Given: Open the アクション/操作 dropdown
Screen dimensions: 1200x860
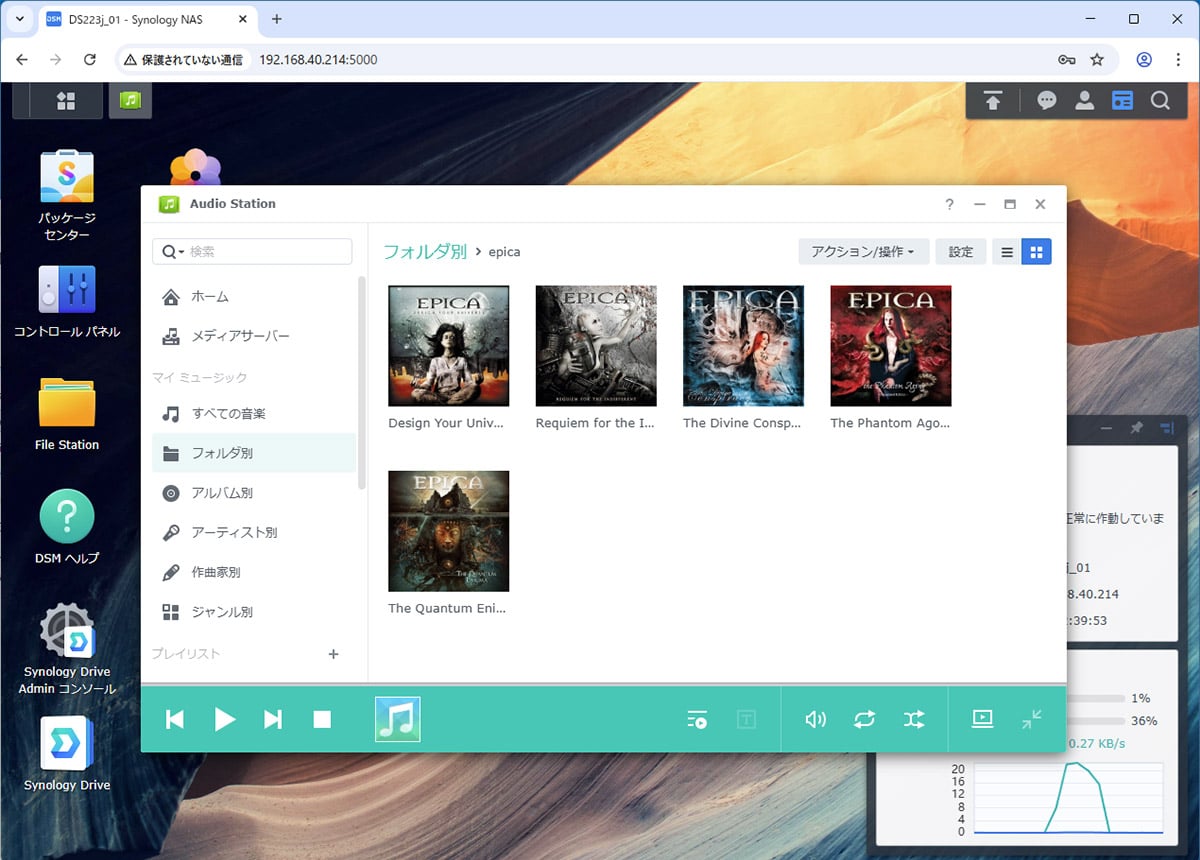Looking at the screenshot, I should coord(863,252).
